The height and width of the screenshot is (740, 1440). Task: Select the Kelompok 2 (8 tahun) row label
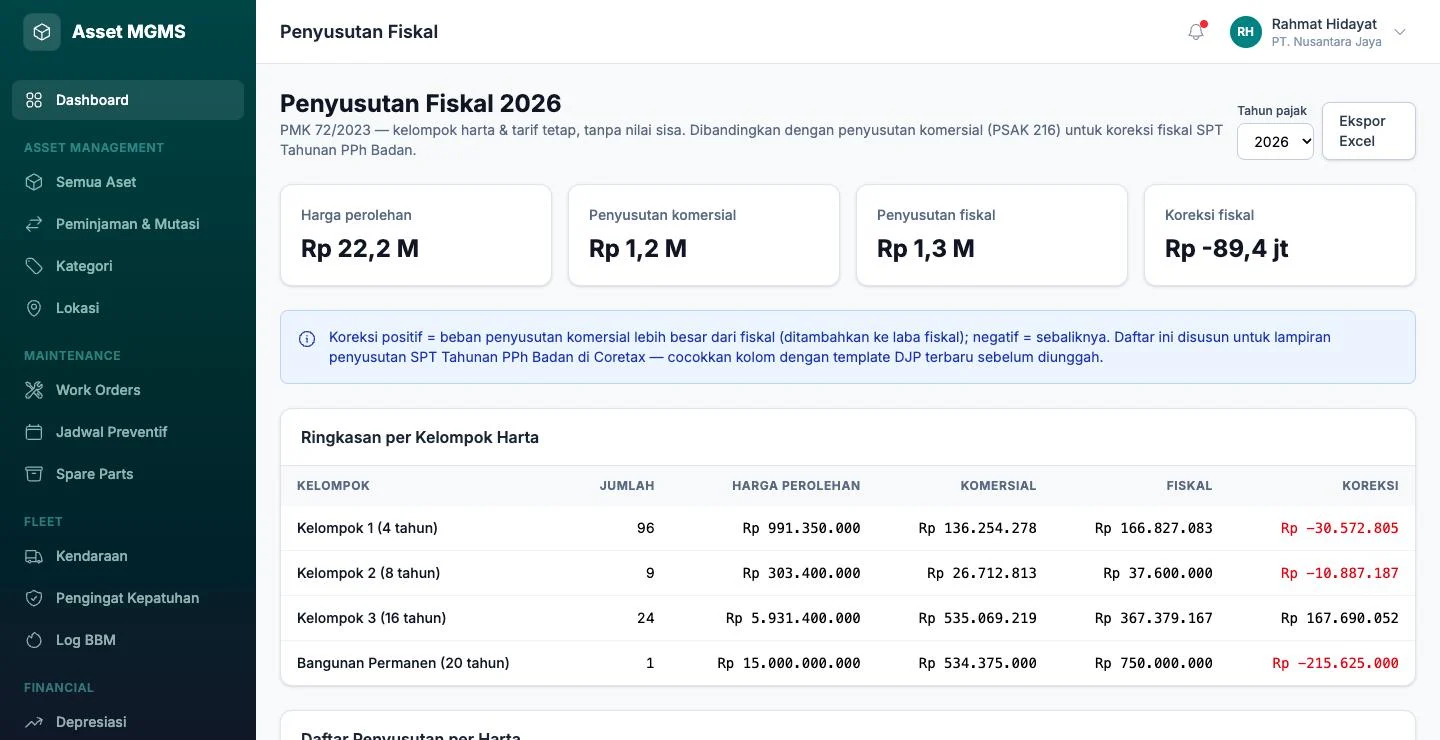368,573
